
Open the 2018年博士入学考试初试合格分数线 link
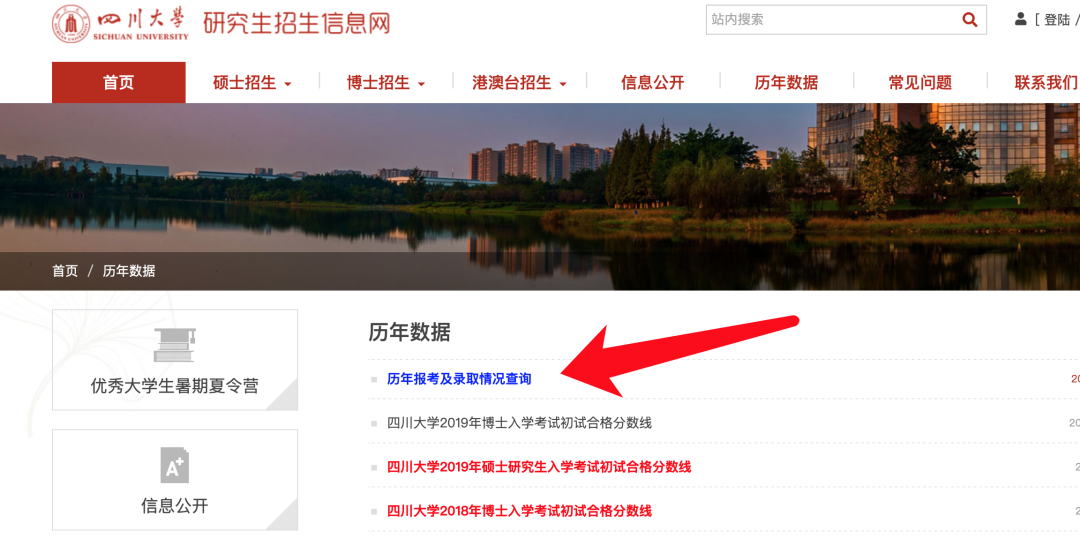coord(519,511)
